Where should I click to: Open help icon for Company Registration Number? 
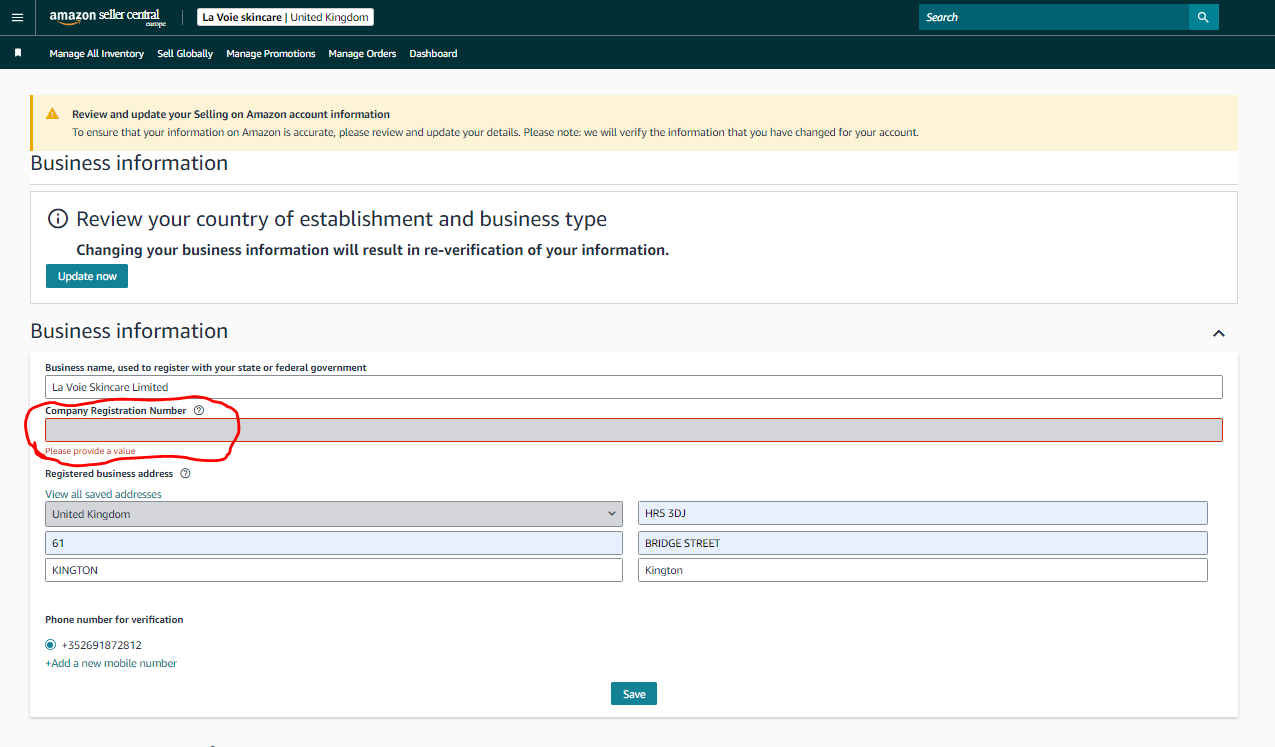[199, 410]
